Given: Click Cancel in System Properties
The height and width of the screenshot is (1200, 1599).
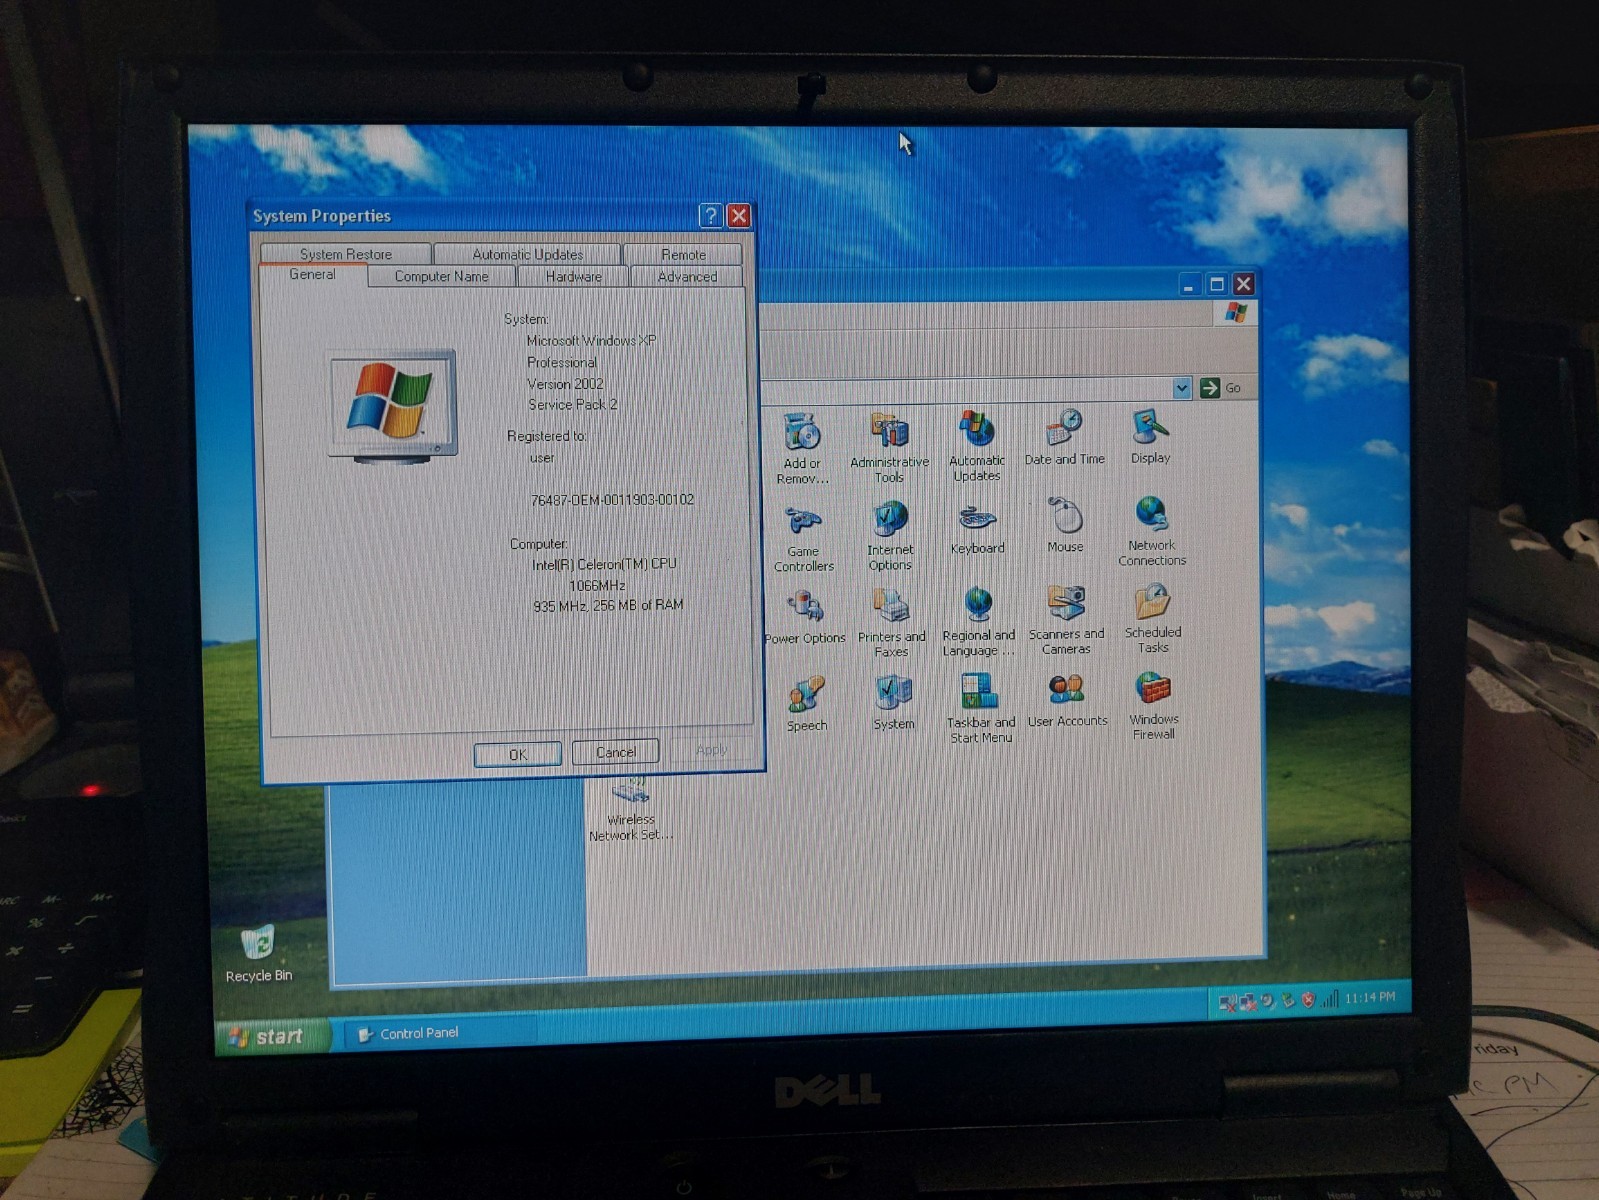Looking at the screenshot, I should coord(615,752).
